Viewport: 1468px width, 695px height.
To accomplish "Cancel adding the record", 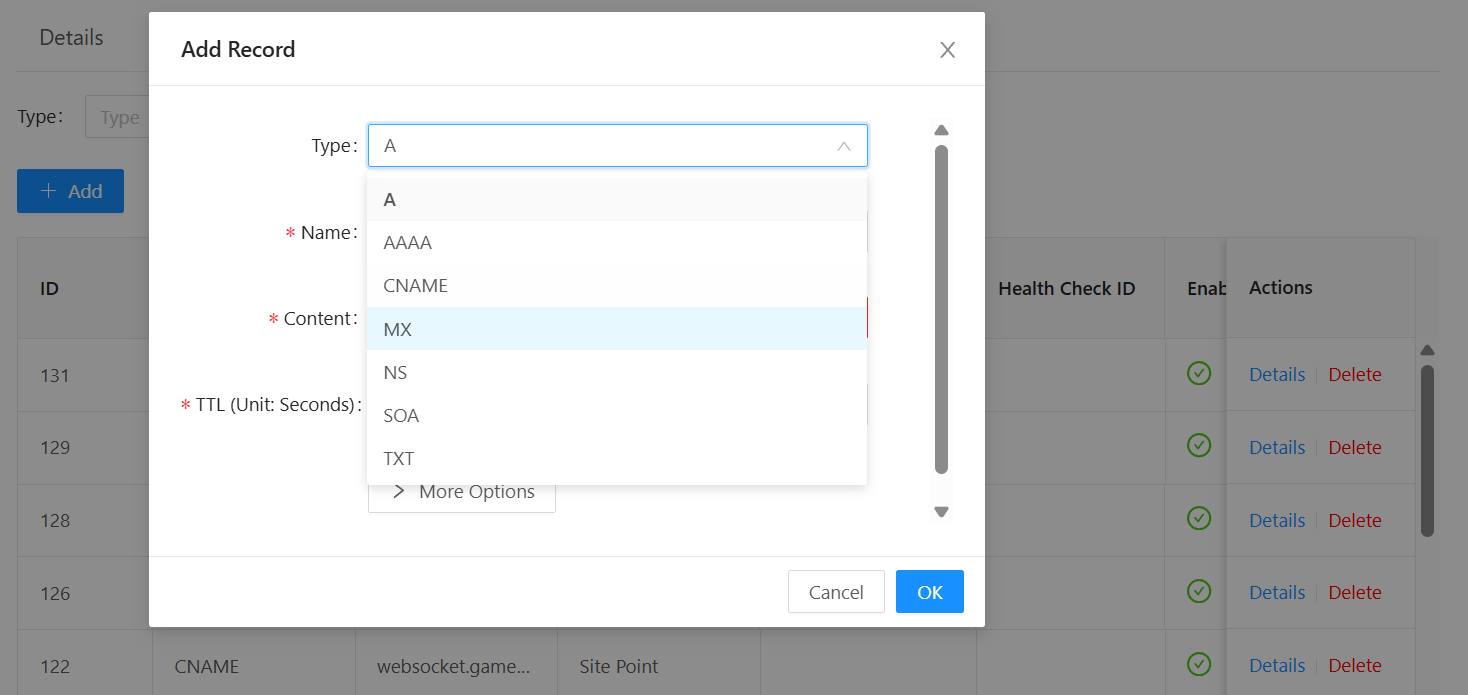I will 835,592.
